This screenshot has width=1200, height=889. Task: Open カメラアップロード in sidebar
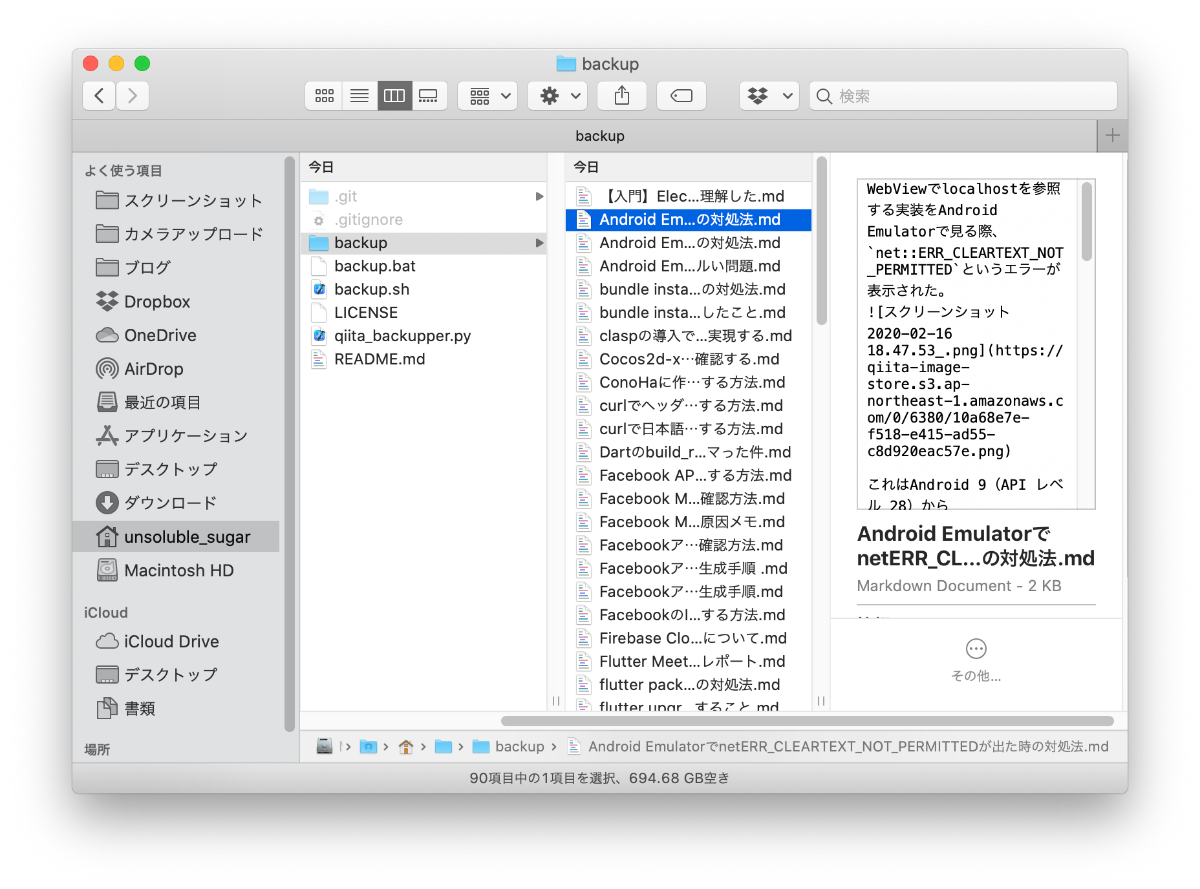pos(180,234)
